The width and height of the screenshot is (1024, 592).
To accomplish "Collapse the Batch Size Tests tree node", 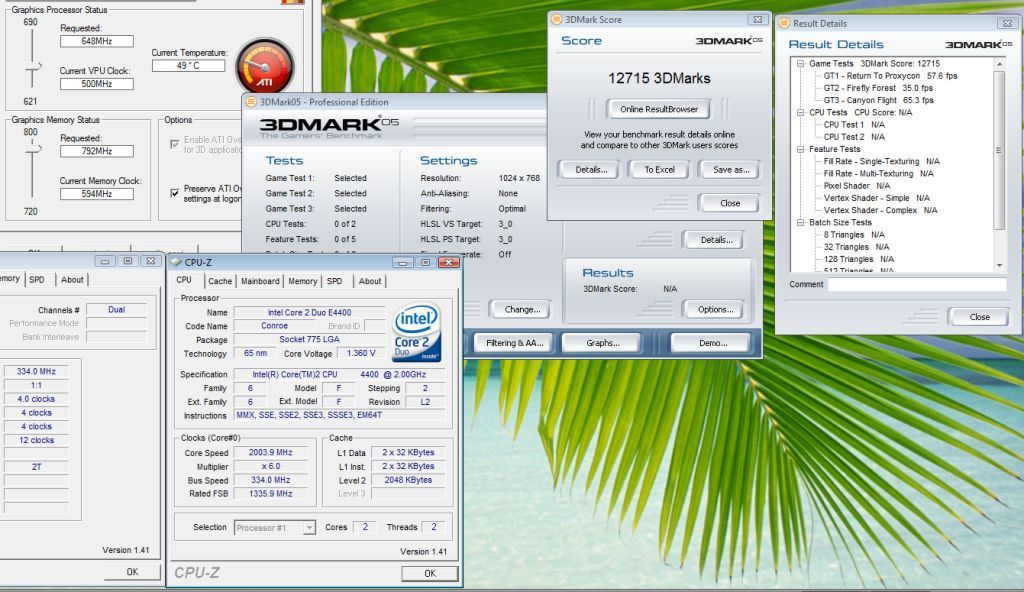I will tap(800, 222).
